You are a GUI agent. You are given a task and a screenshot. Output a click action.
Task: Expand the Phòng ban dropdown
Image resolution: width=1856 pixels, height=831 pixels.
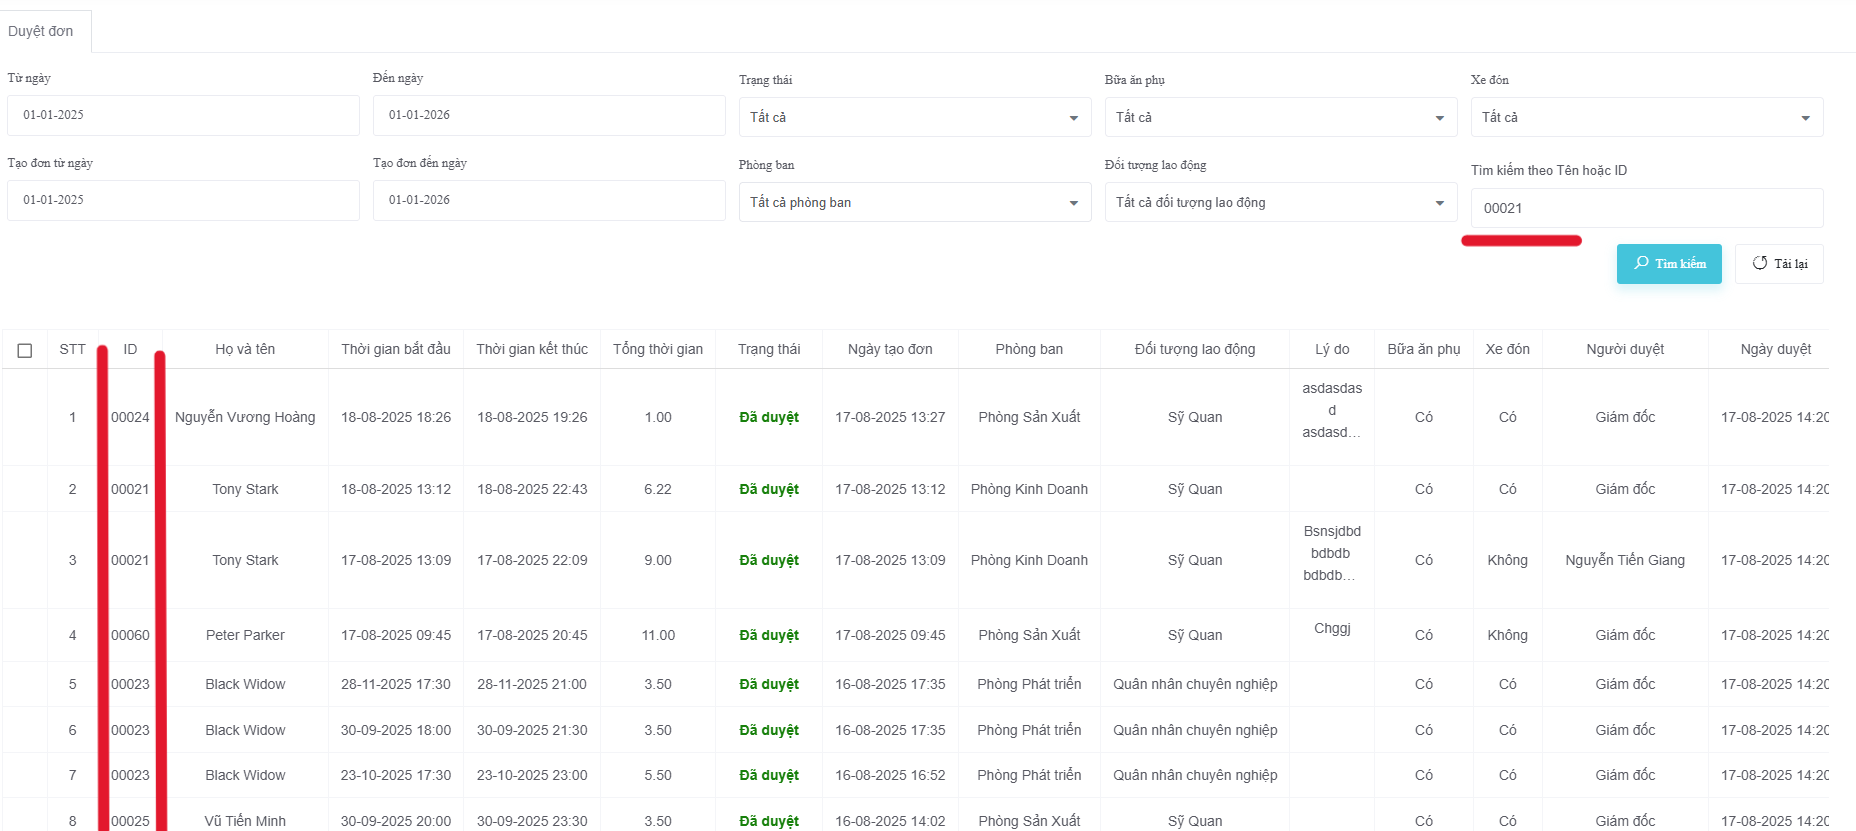click(x=914, y=202)
